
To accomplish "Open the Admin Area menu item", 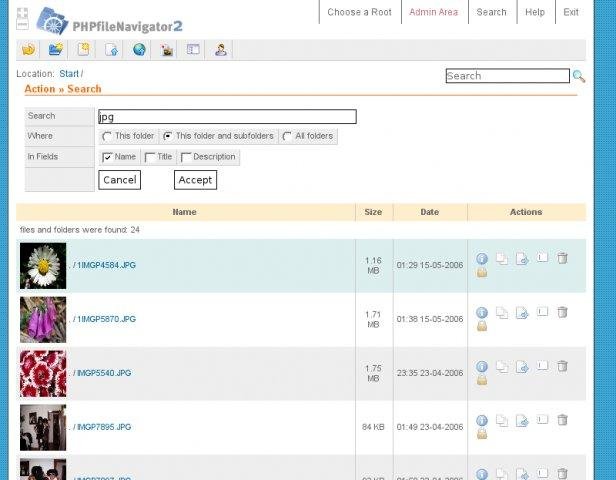I will point(433,12).
